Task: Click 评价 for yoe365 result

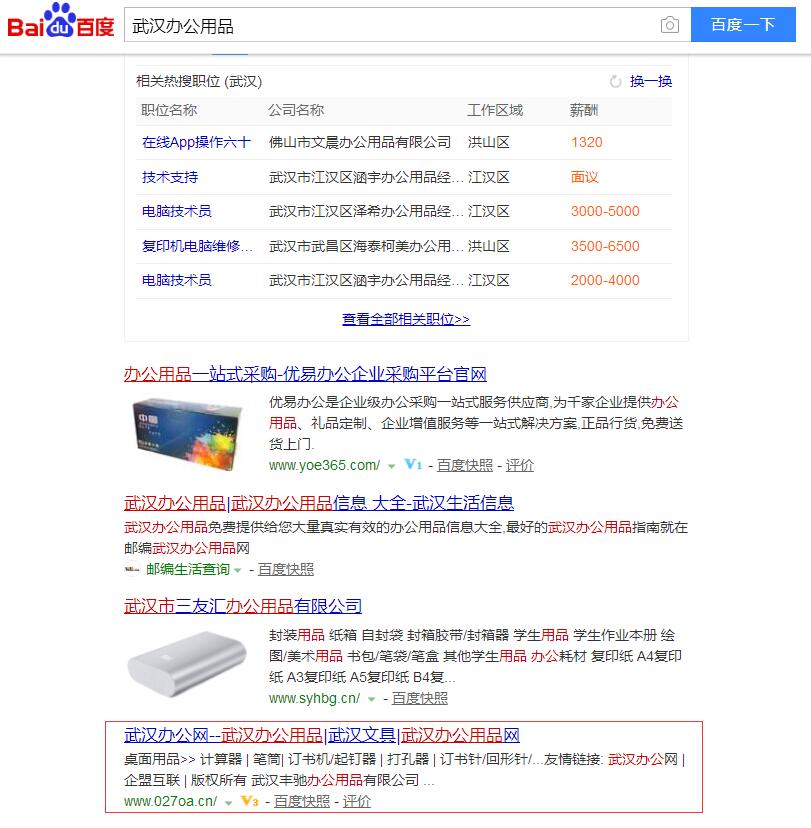Action: 520,465
